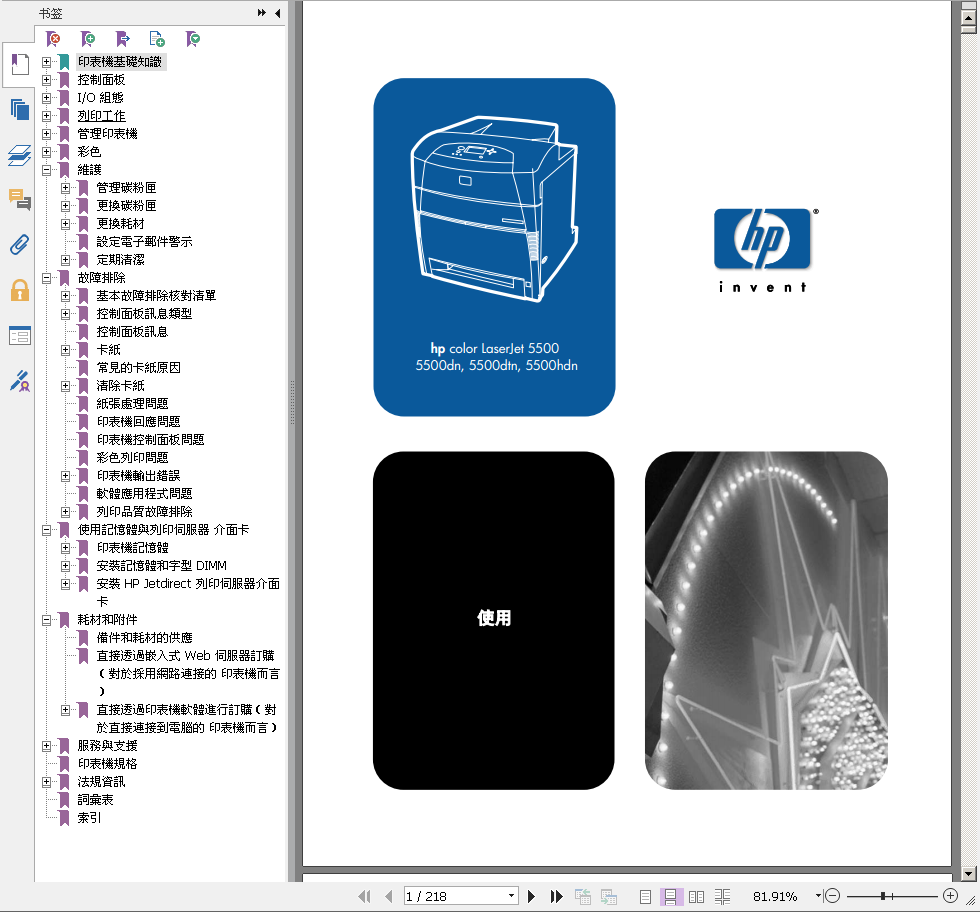Click the previous view icon

click(x=582, y=896)
